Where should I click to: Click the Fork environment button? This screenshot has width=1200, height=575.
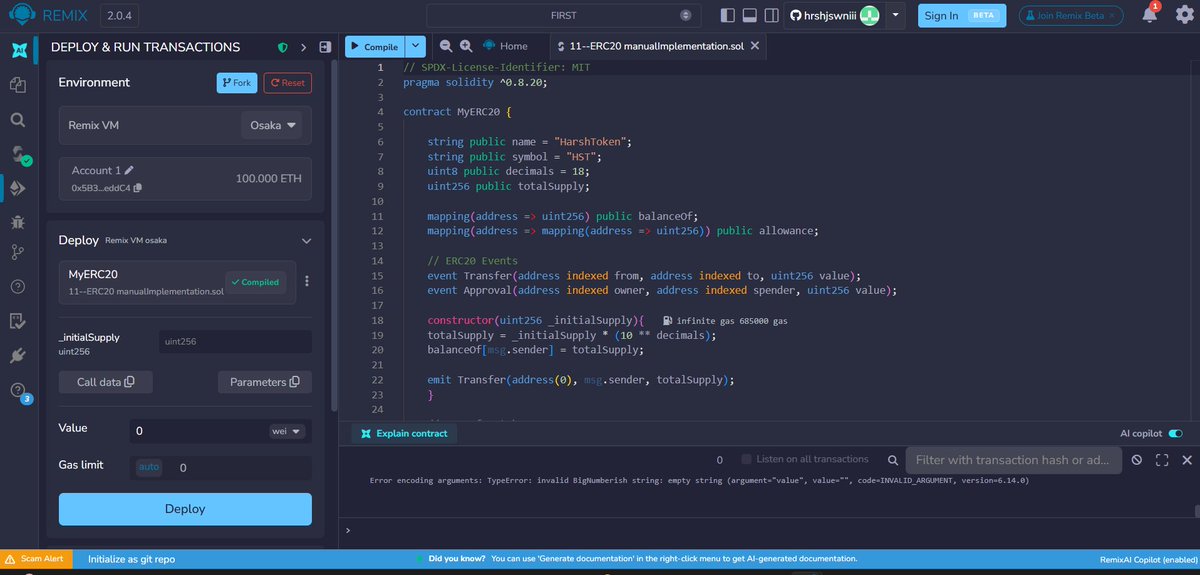coord(237,83)
